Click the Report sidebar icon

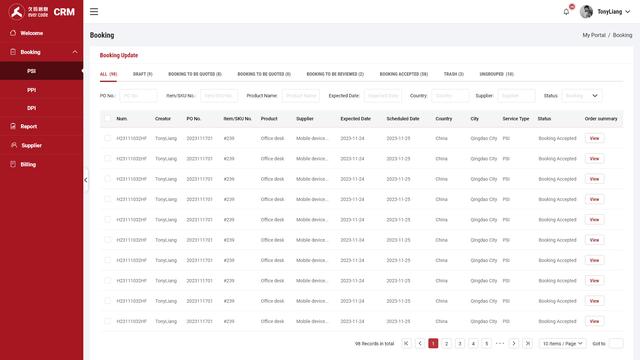(x=13, y=126)
